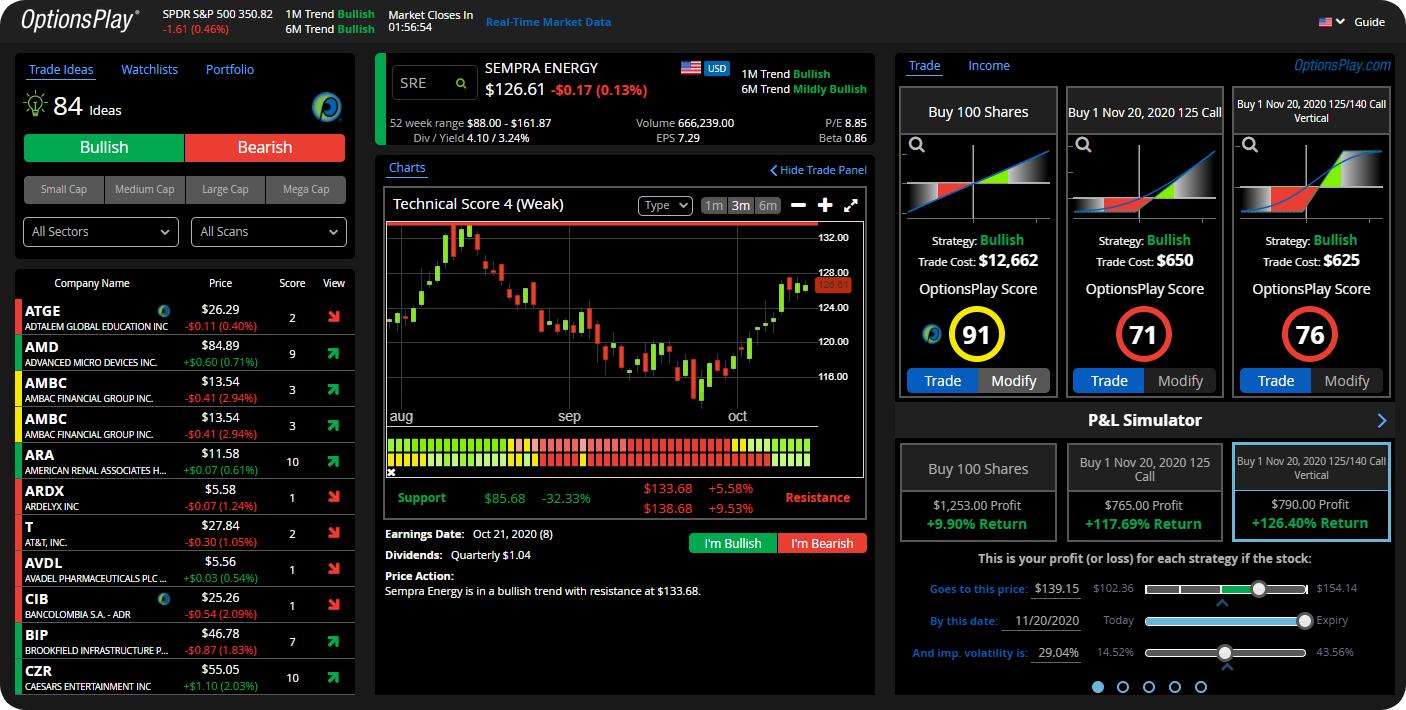Select the second pagination dot in simulator
The image size is (1406, 710).
click(1123, 687)
